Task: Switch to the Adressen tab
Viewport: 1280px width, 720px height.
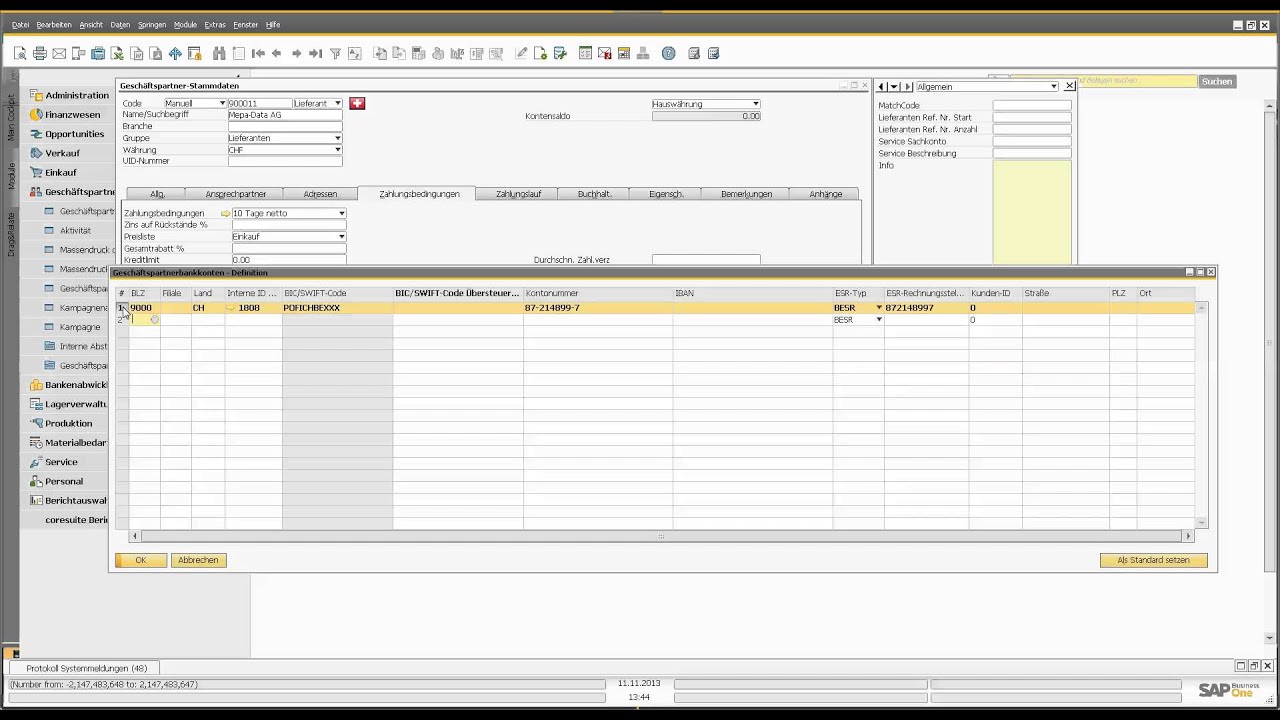Action: [x=320, y=194]
